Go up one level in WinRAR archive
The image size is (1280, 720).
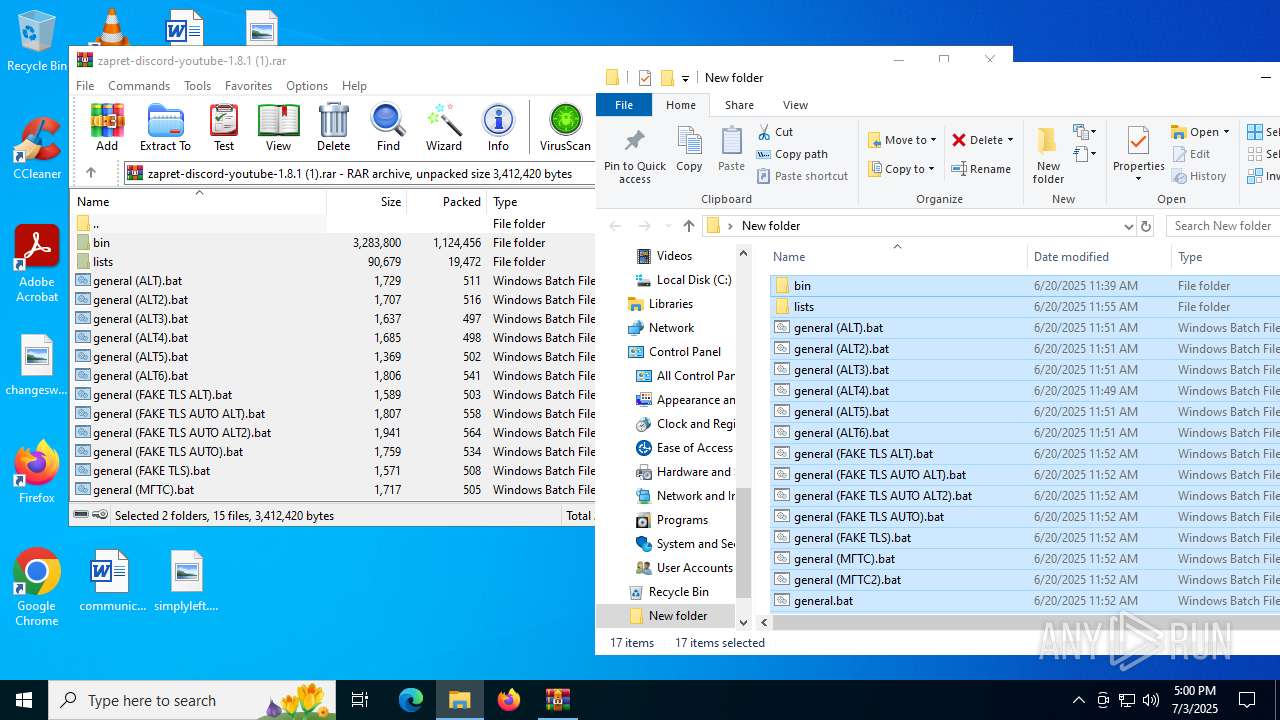(x=91, y=173)
